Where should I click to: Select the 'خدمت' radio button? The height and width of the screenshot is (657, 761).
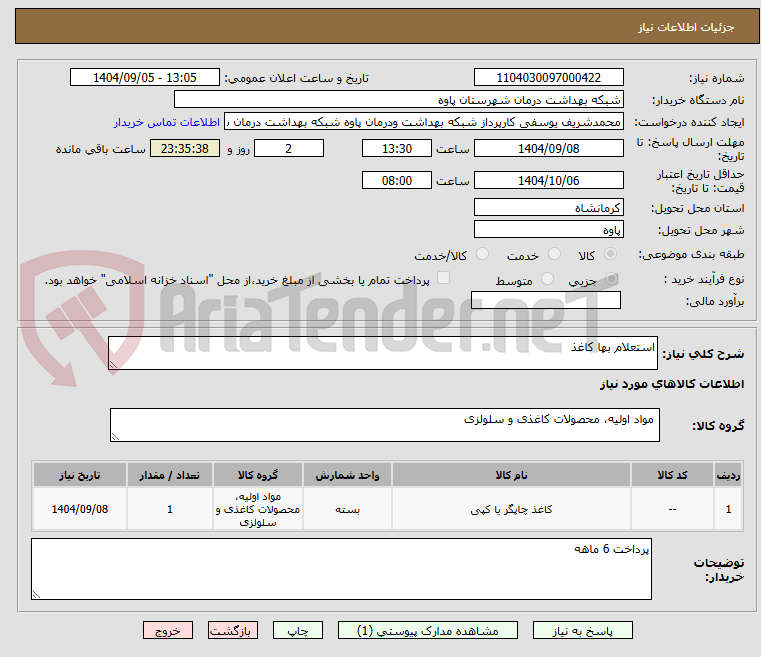tap(554, 254)
